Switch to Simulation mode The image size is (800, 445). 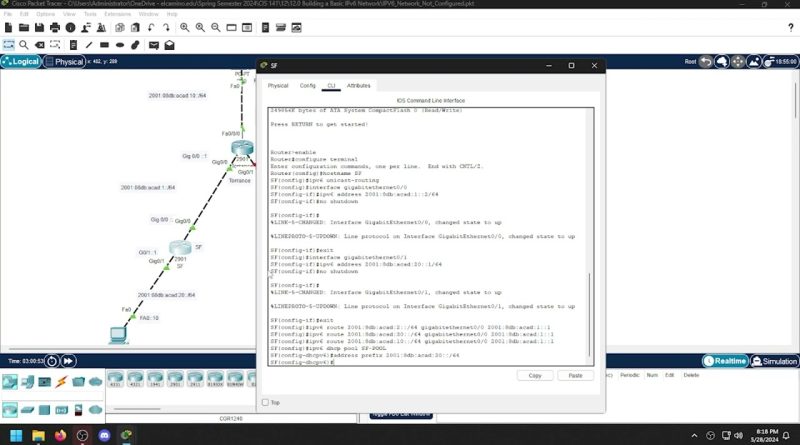pyautogui.click(x=774, y=361)
